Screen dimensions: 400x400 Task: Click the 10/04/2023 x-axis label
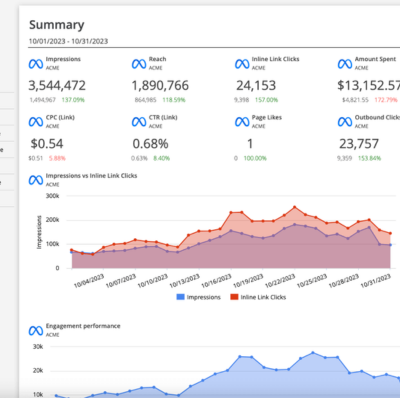(x=89, y=281)
